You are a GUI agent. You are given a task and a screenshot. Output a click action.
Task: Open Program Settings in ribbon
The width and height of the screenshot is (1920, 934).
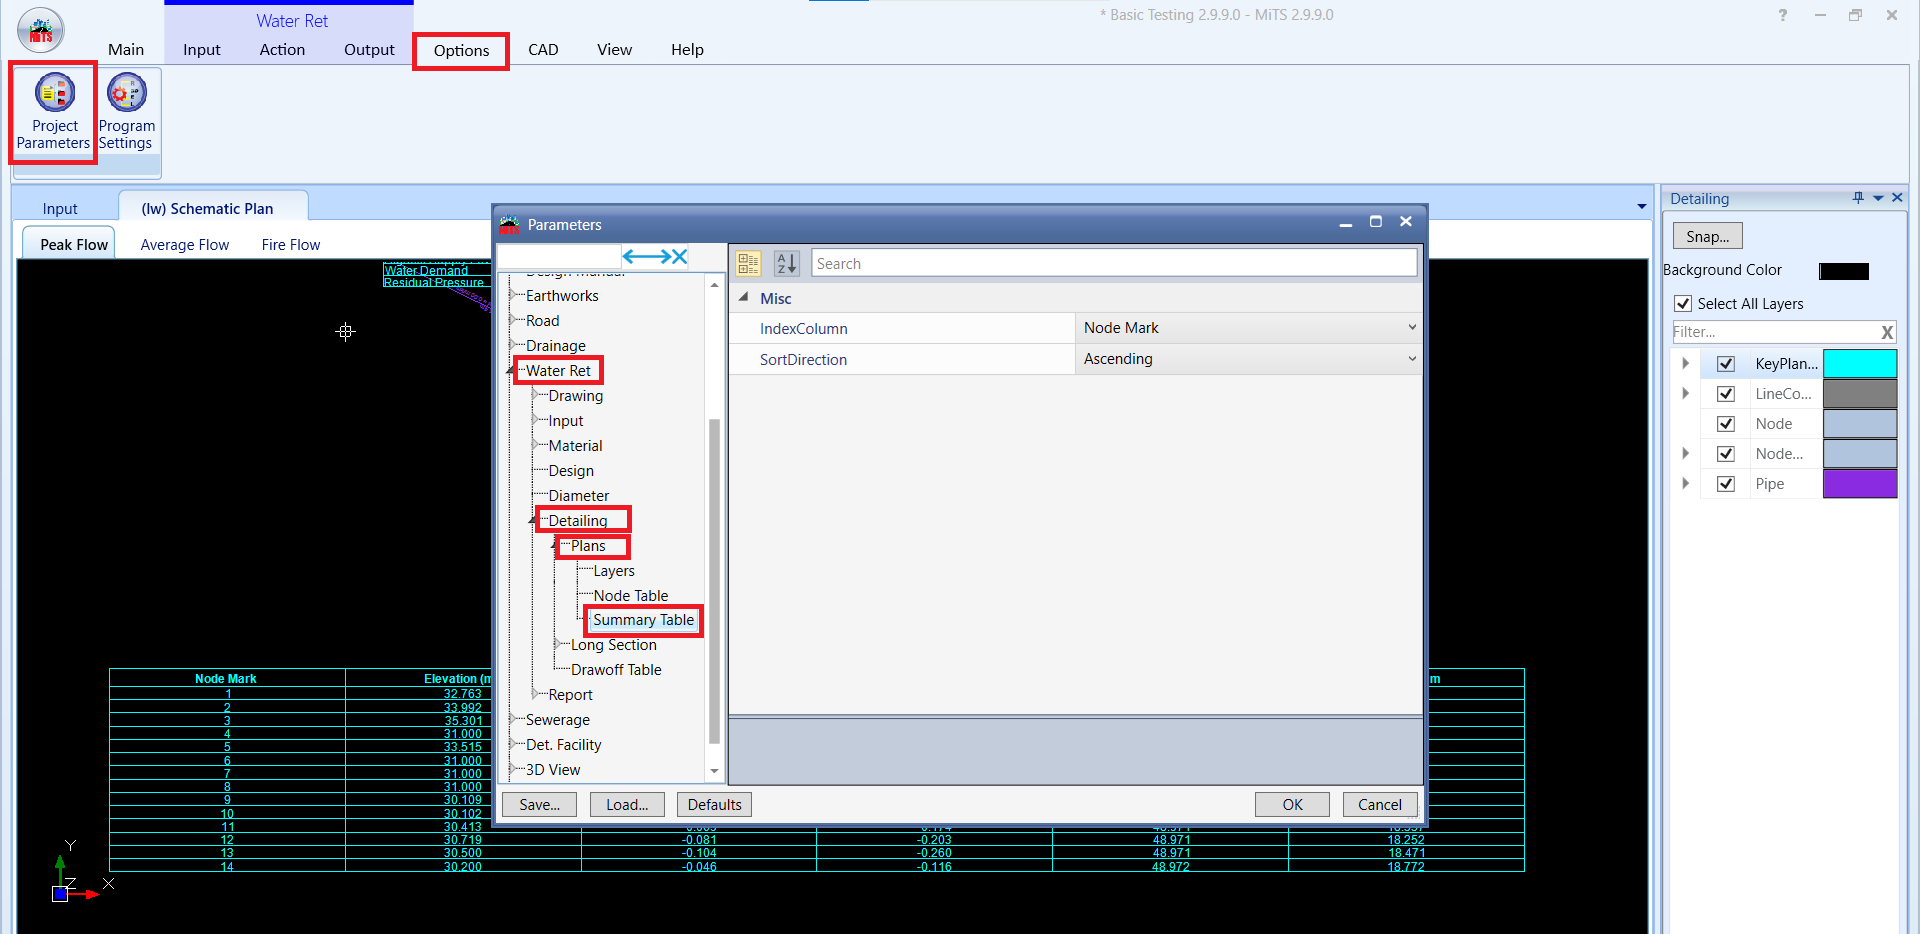click(x=126, y=112)
